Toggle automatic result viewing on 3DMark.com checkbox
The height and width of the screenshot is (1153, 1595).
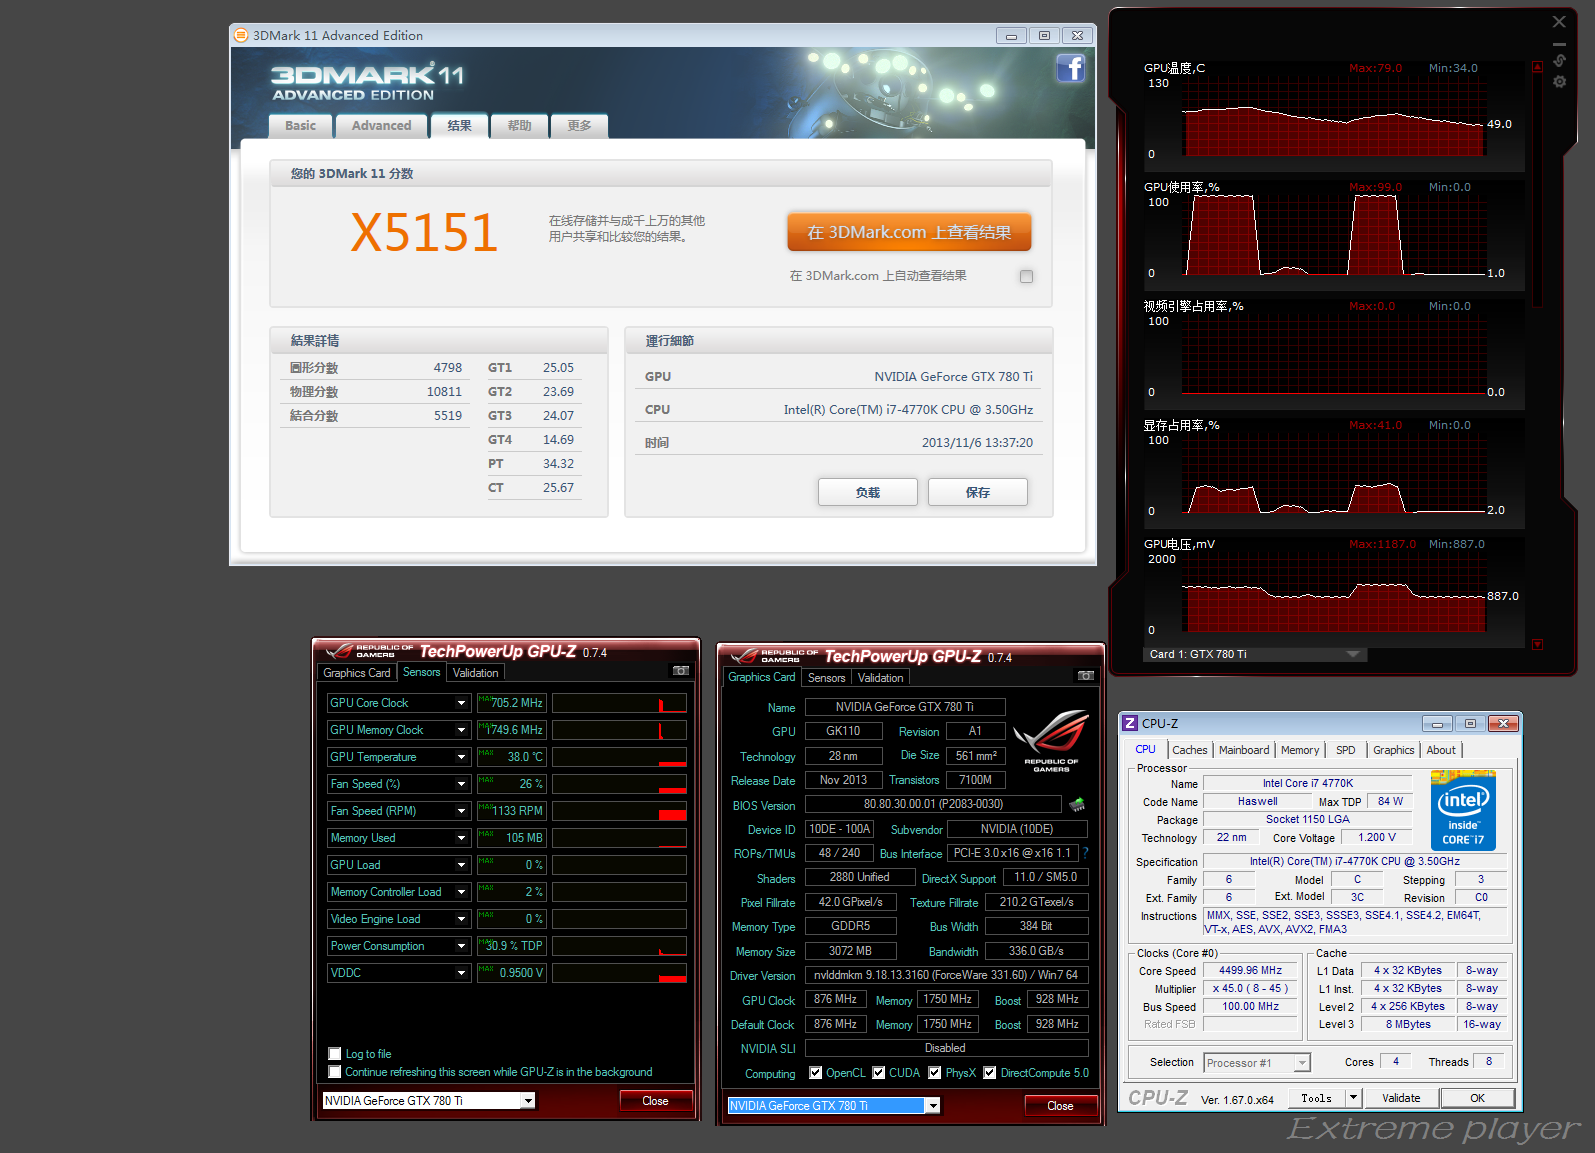[1026, 276]
